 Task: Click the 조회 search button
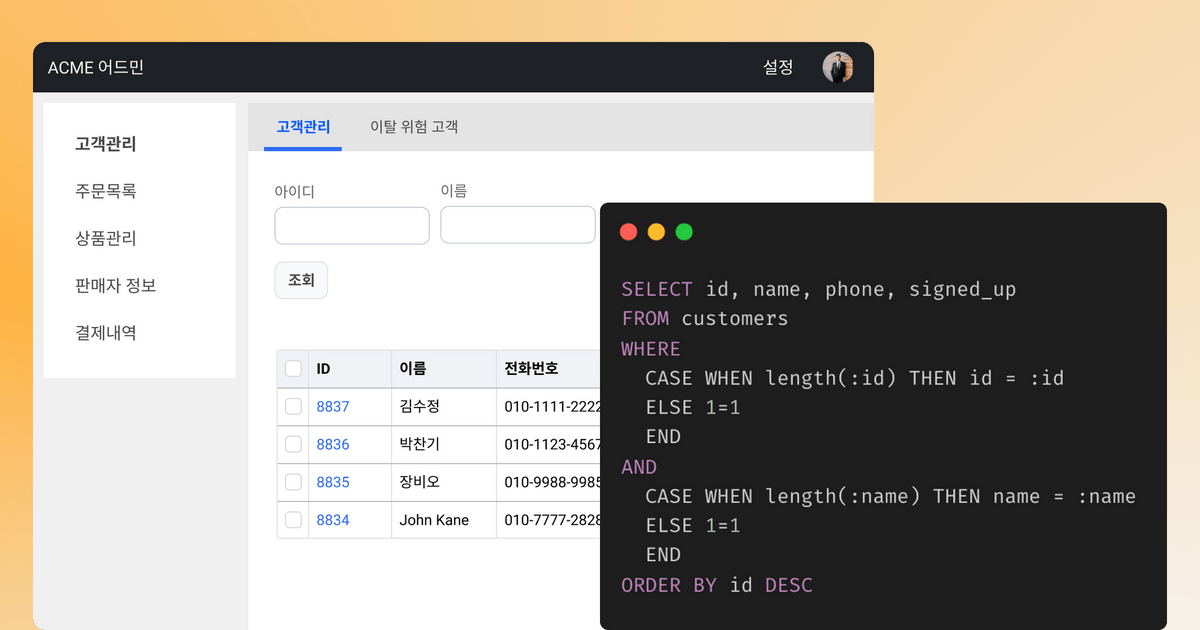coord(301,281)
